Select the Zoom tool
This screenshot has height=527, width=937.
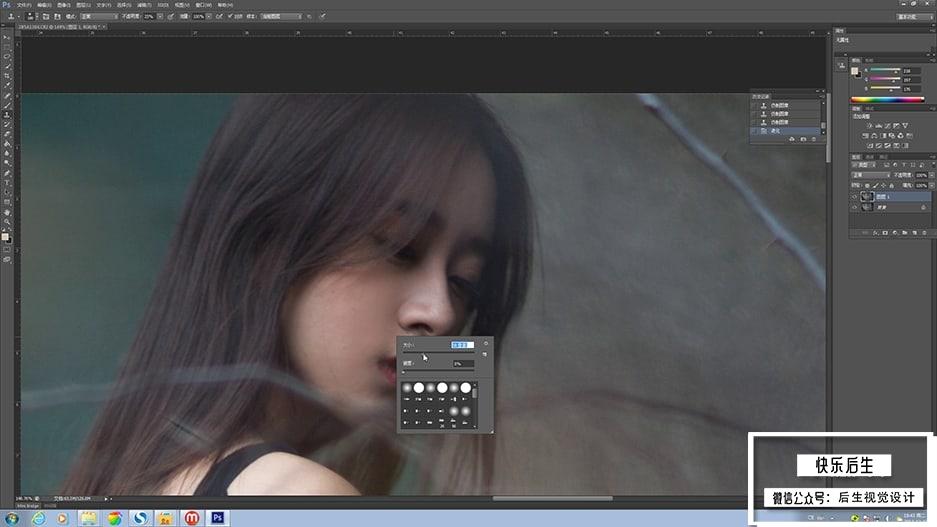(7, 222)
